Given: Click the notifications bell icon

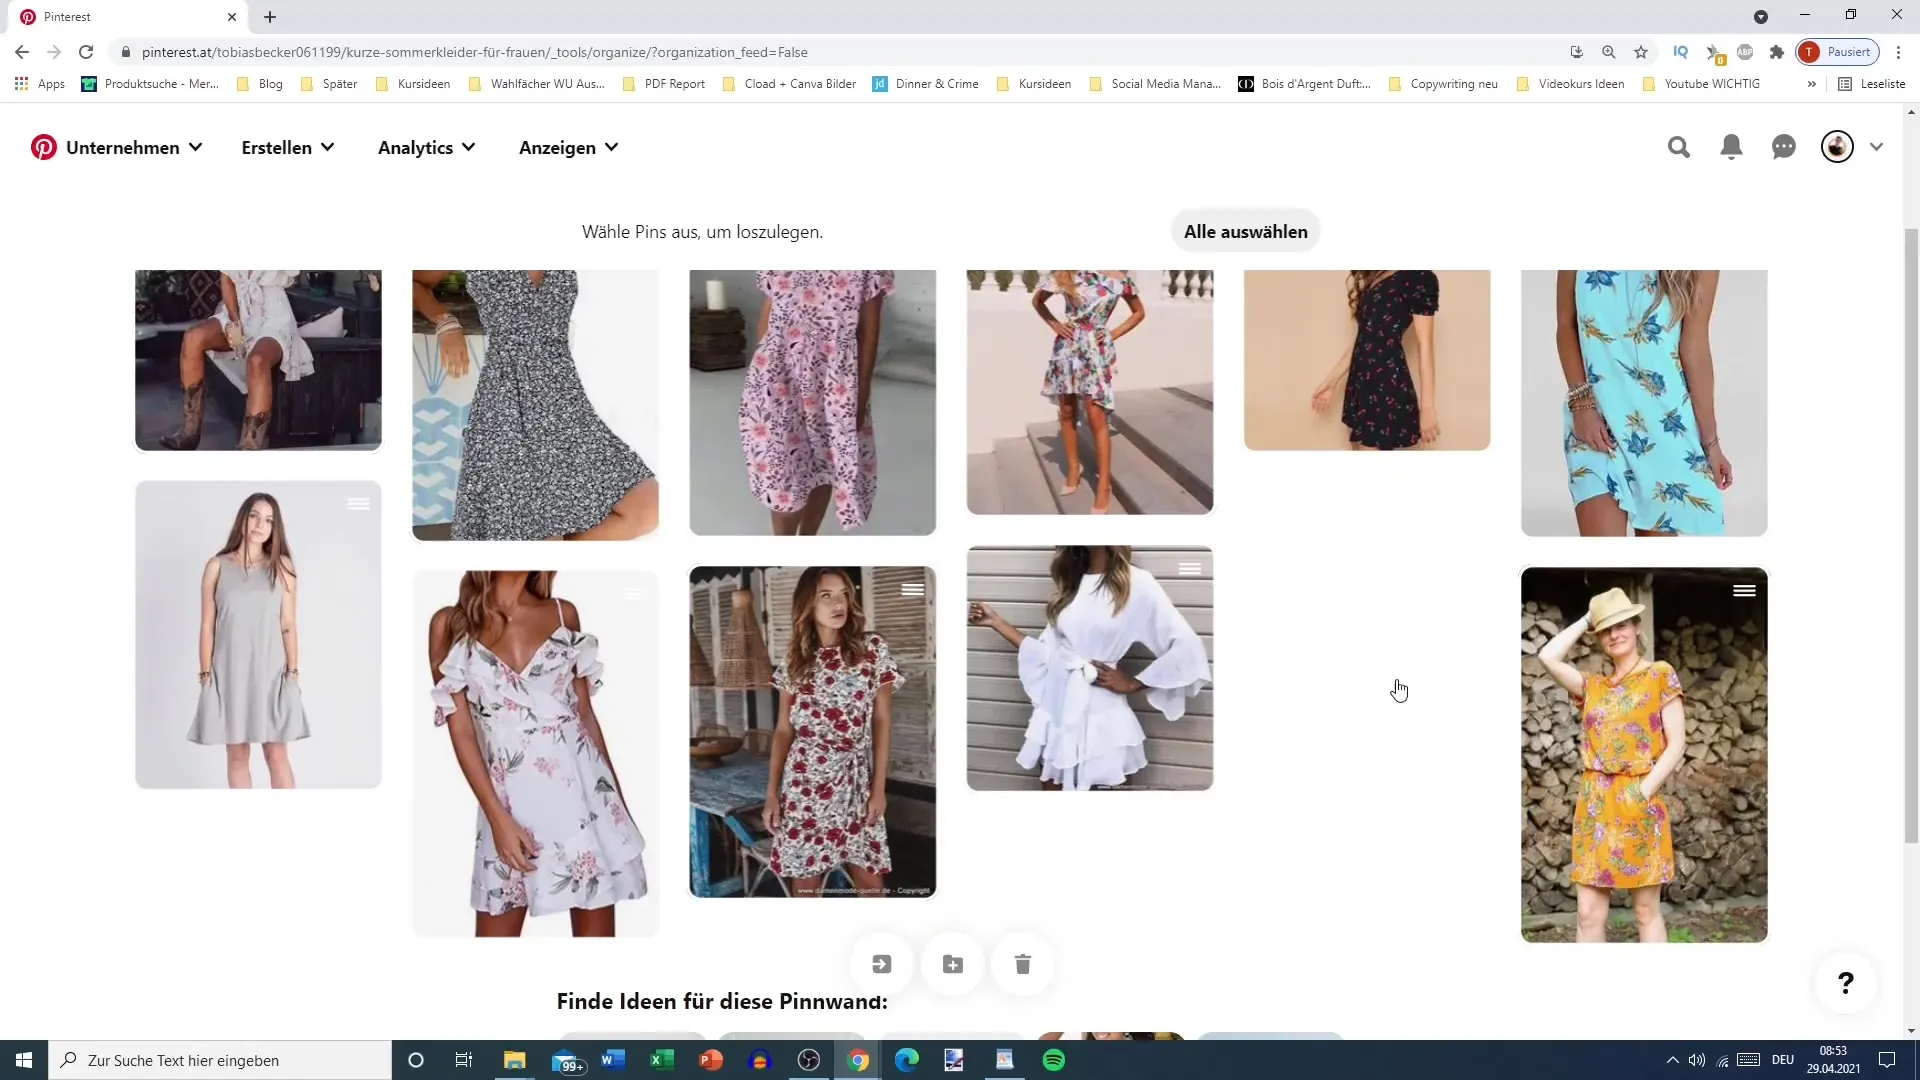Looking at the screenshot, I should coord(1730,146).
